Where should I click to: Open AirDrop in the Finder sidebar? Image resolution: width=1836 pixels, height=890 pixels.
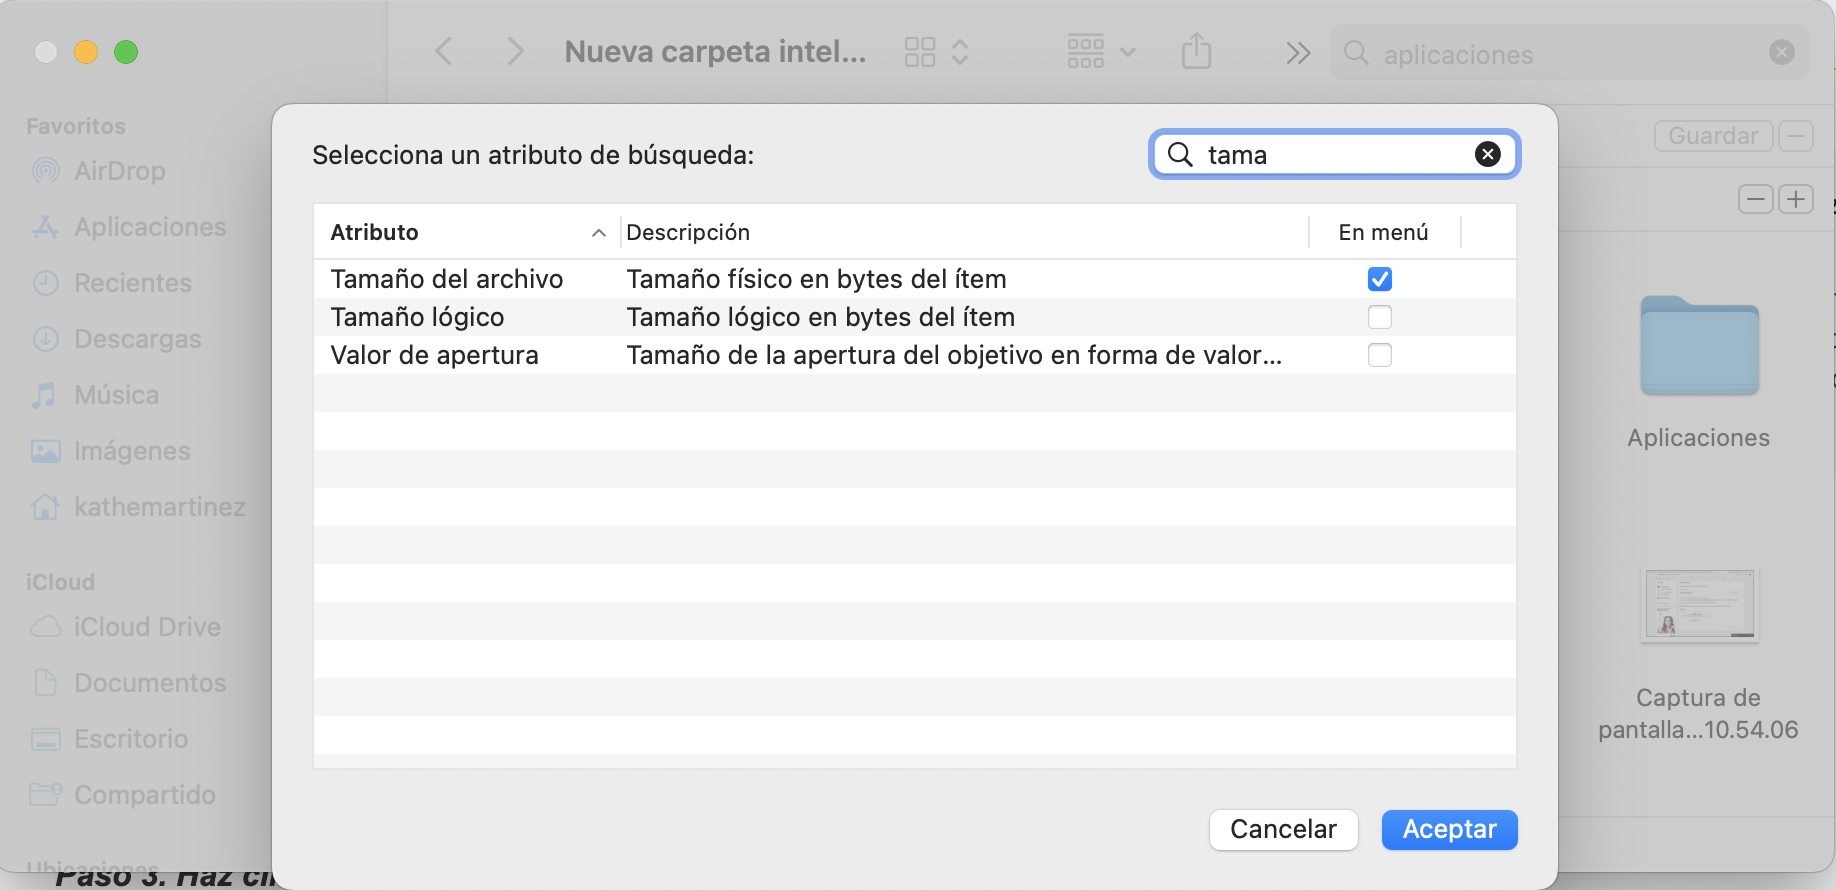[x=99, y=171]
